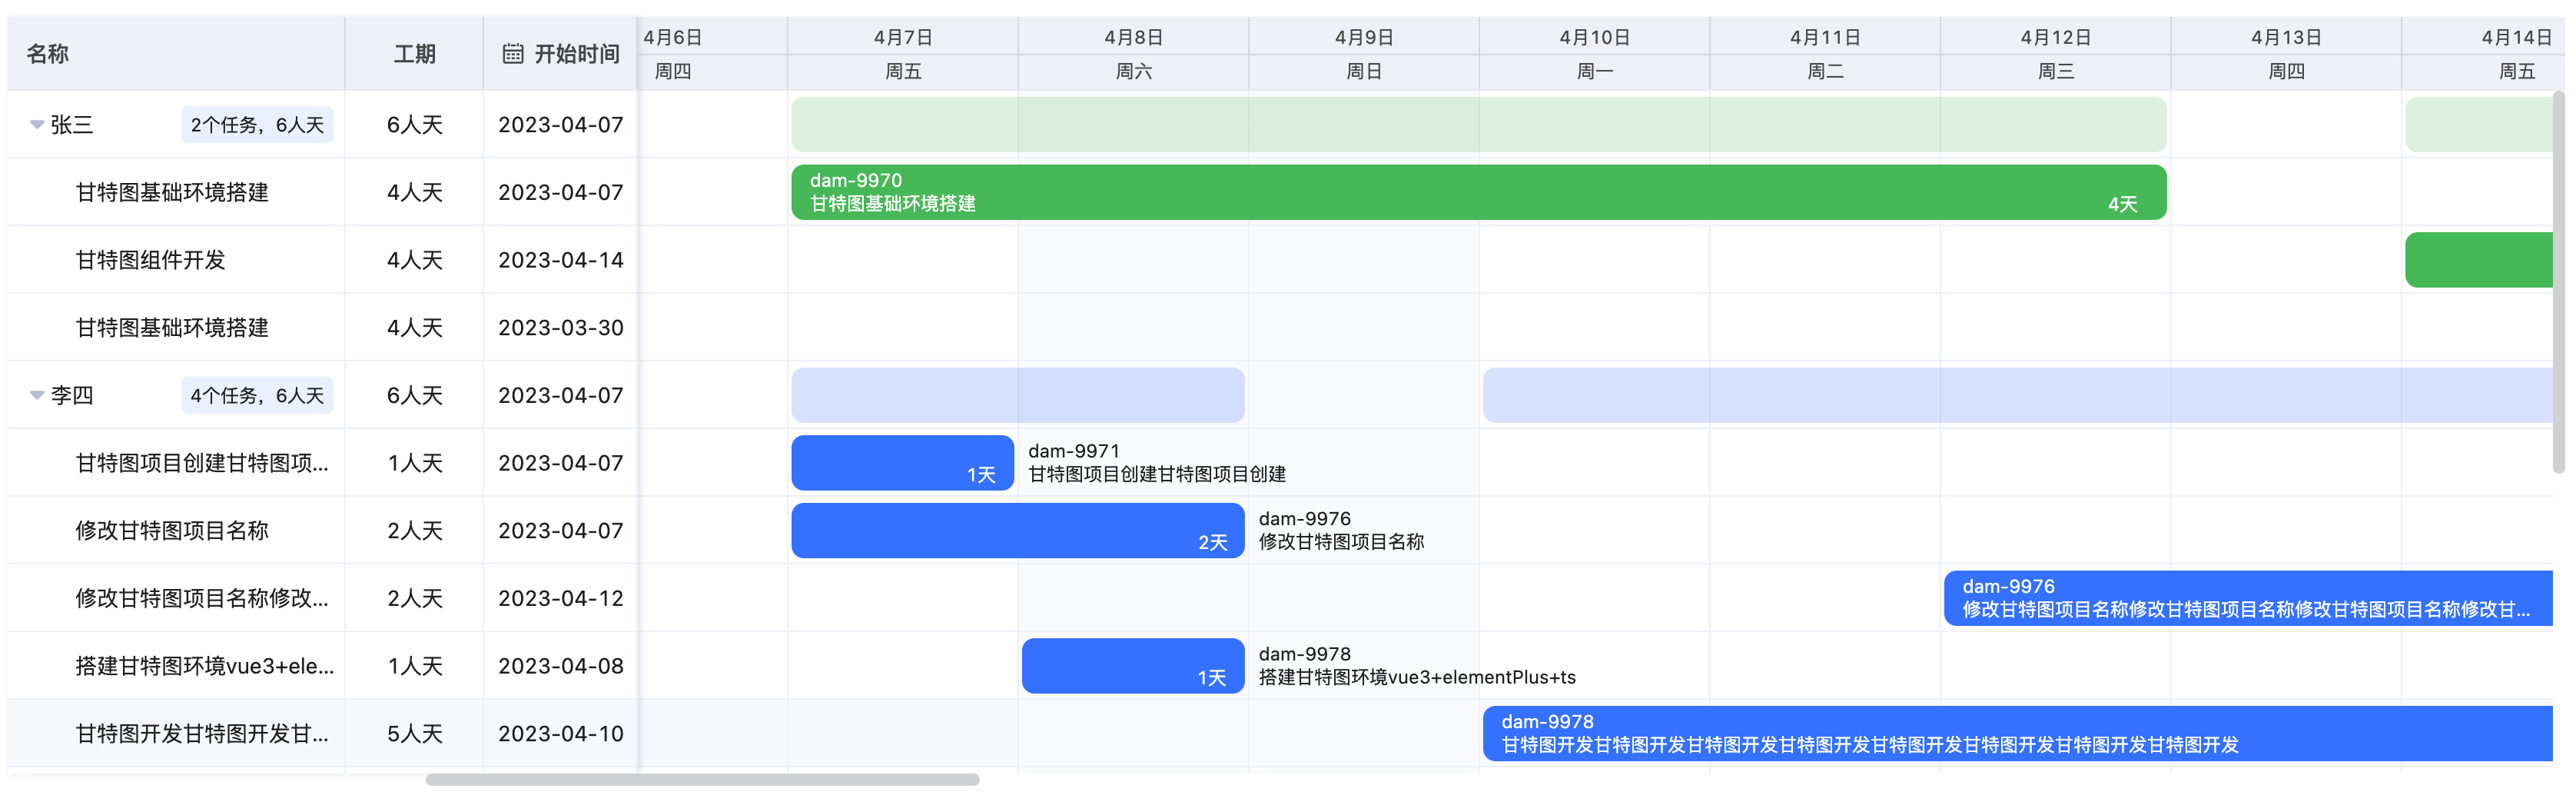Click the light blue 李四 summary bar
Viewport: 2576px width, 812px height.
point(1017,394)
